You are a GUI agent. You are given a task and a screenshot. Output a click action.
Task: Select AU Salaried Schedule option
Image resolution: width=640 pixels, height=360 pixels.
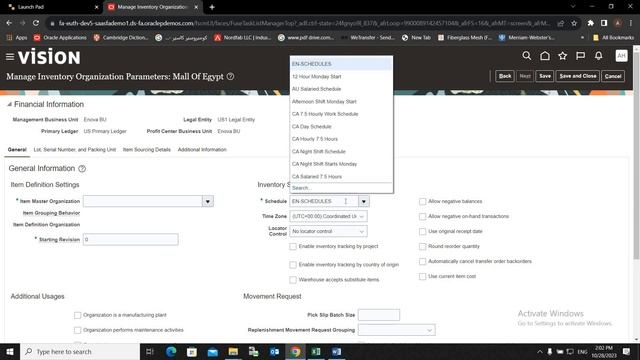[x=341, y=89]
